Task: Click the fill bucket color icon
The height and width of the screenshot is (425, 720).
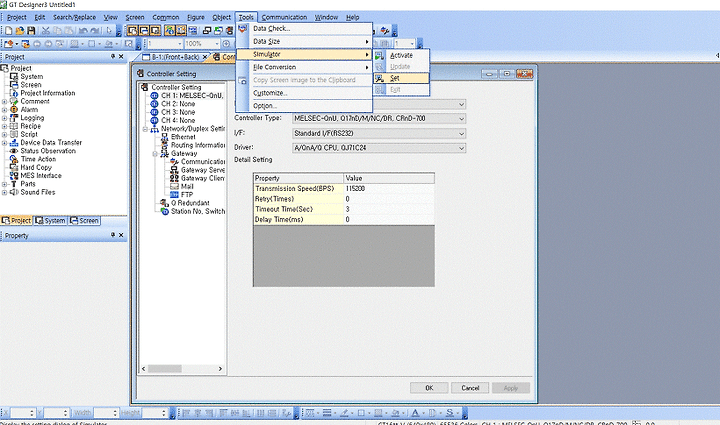Action: [x=395, y=413]
